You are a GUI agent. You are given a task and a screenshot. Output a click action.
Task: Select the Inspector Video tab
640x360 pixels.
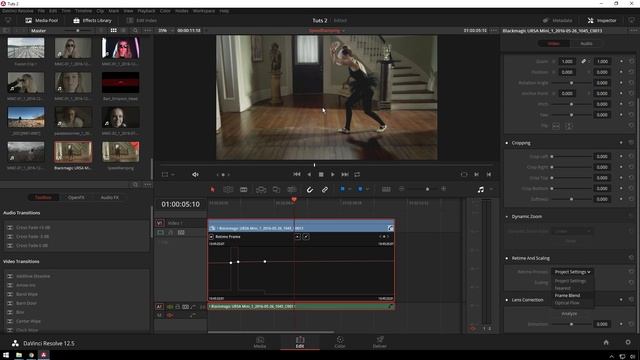click(553, 43)
